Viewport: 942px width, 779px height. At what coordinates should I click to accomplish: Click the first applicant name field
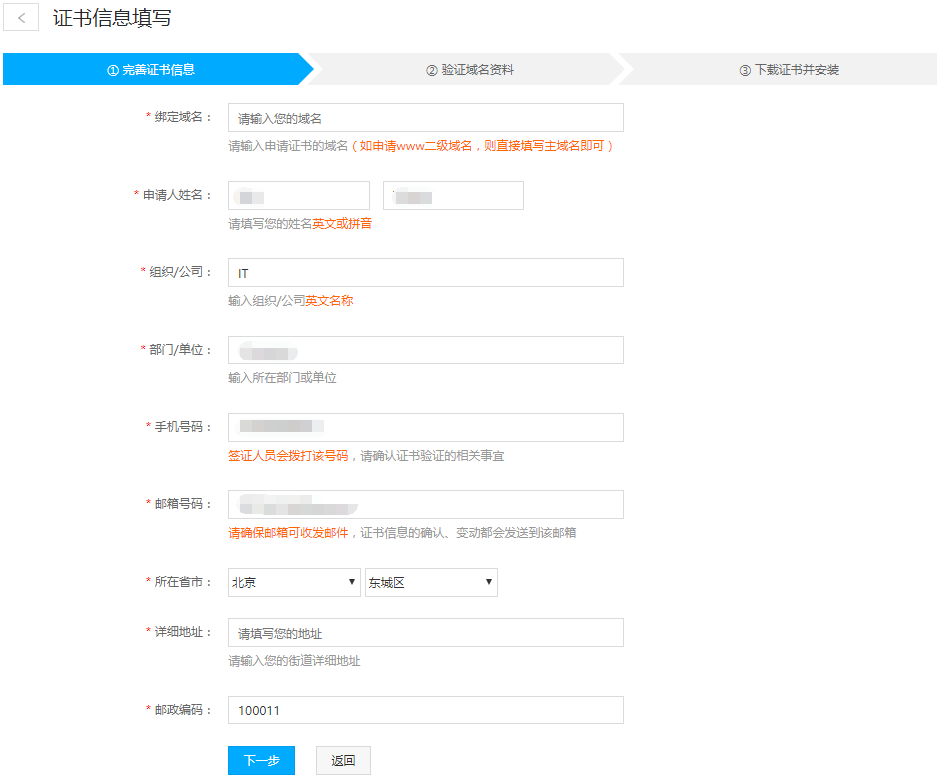[298, 196]
